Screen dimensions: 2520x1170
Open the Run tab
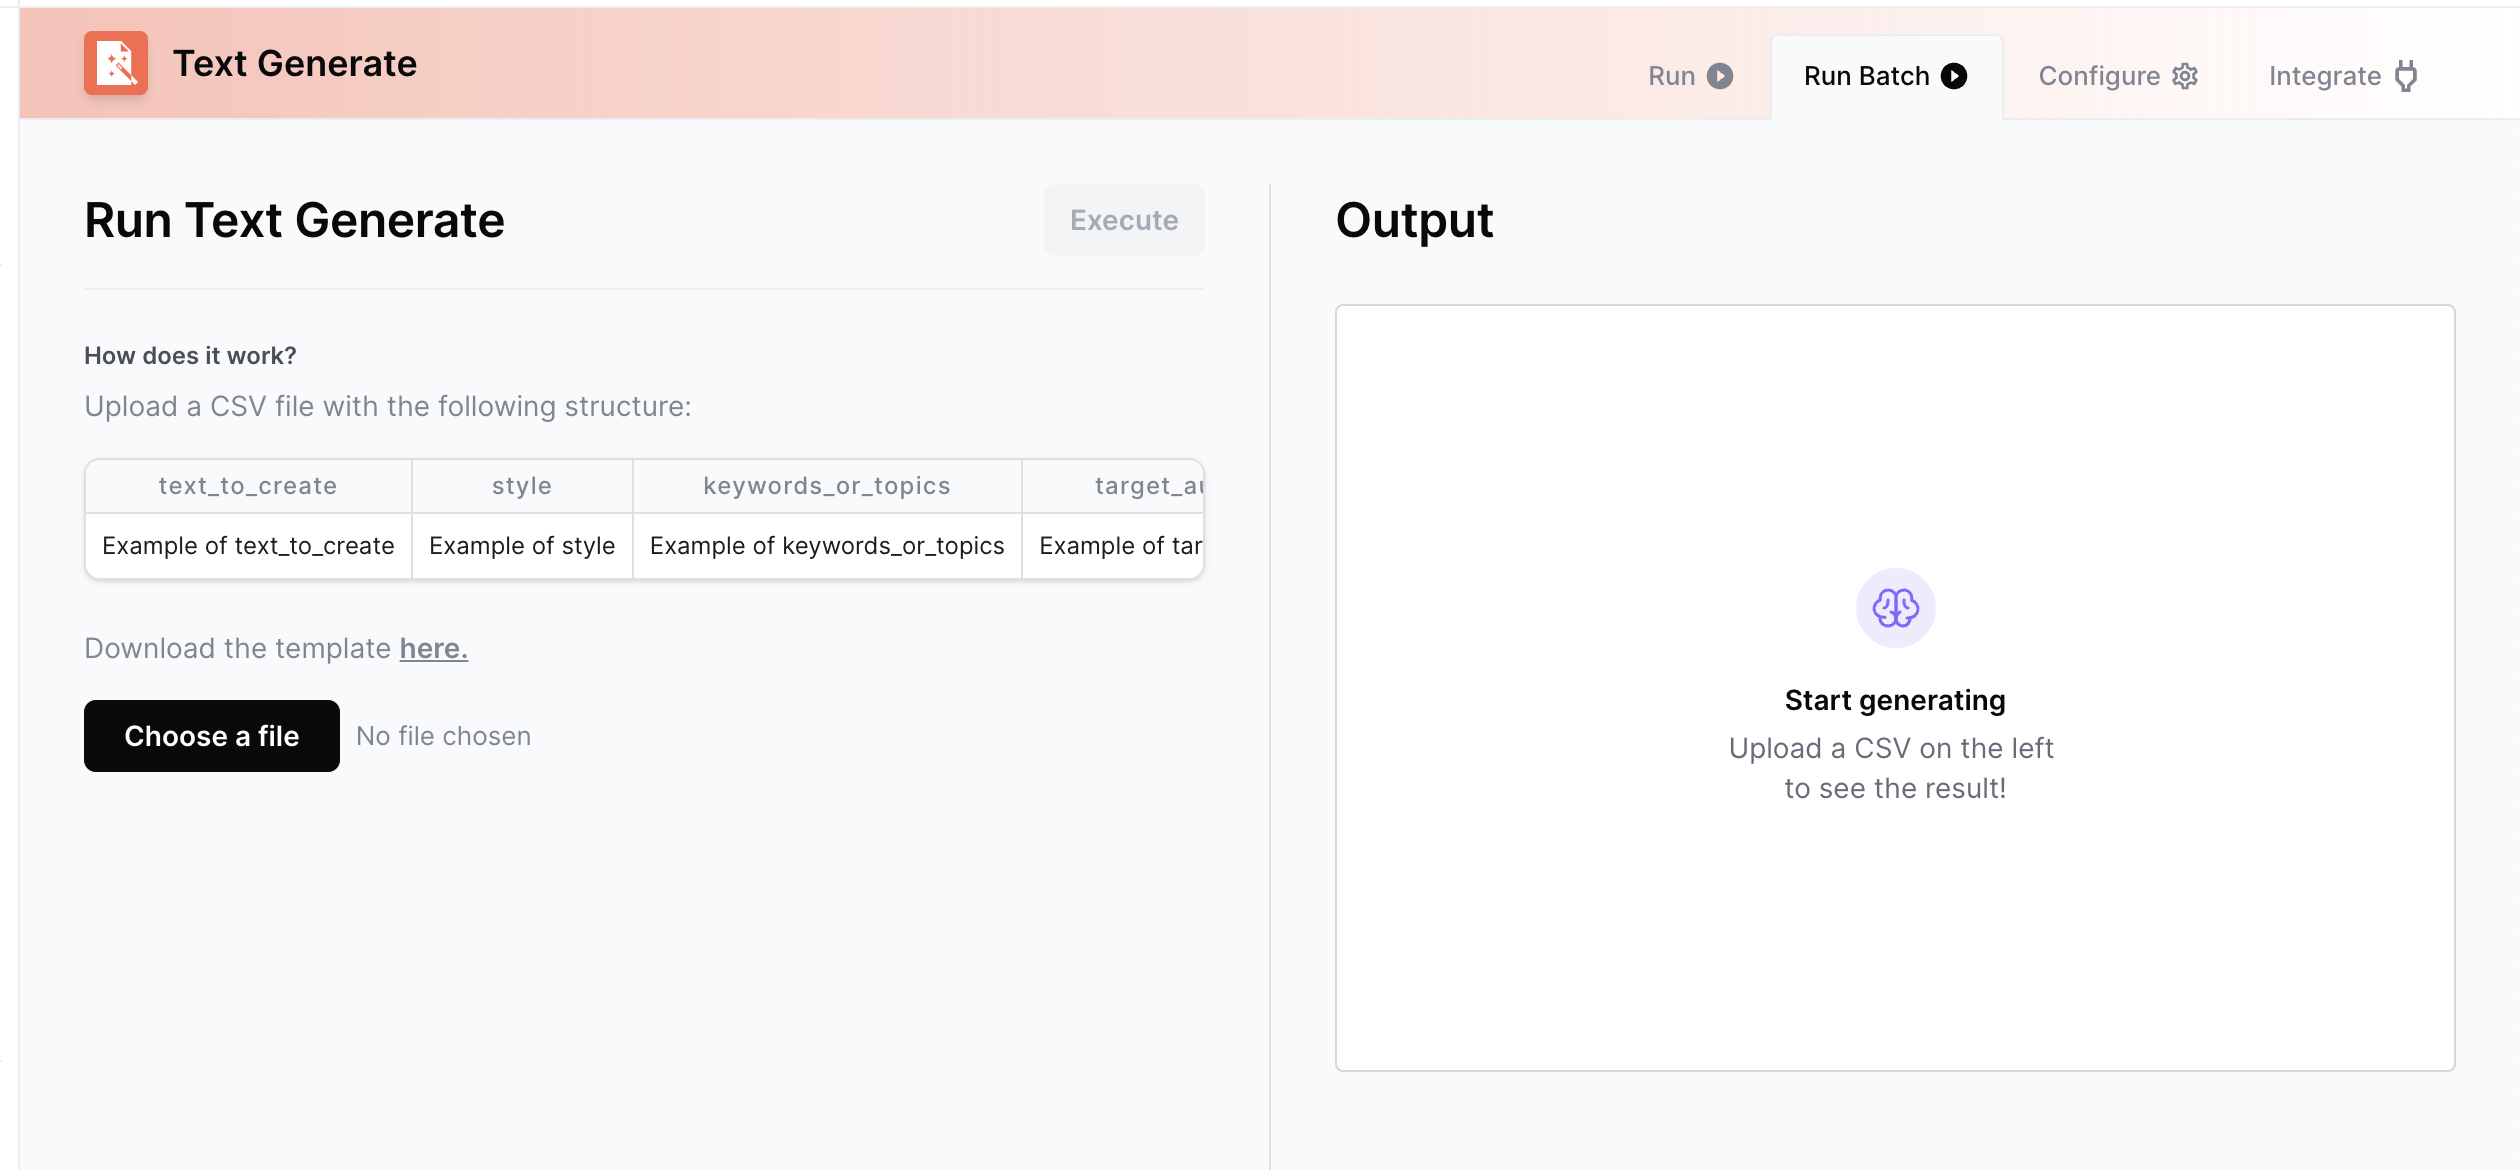(1672, 76)
